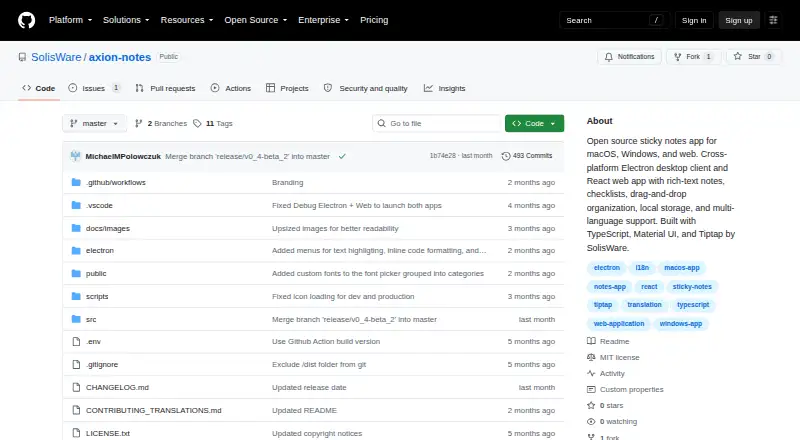Click the .env file icon
Screen dimensions: 800x440
pos(76,341)
